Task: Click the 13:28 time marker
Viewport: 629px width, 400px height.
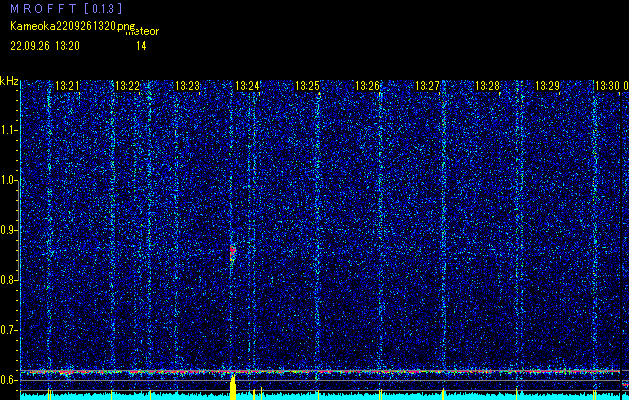Action: [x=487, y=86]
